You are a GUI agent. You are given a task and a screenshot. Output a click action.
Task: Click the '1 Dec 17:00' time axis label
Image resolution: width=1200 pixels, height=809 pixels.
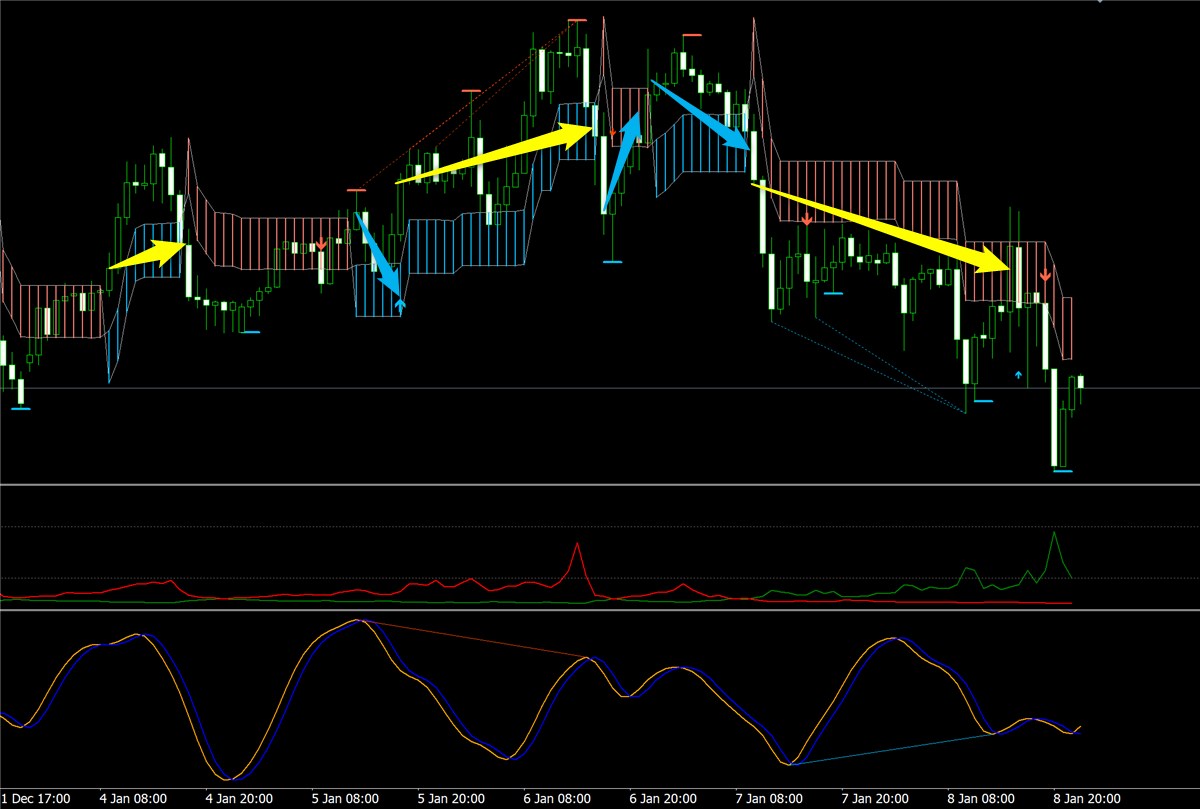[x=35, y=799]
